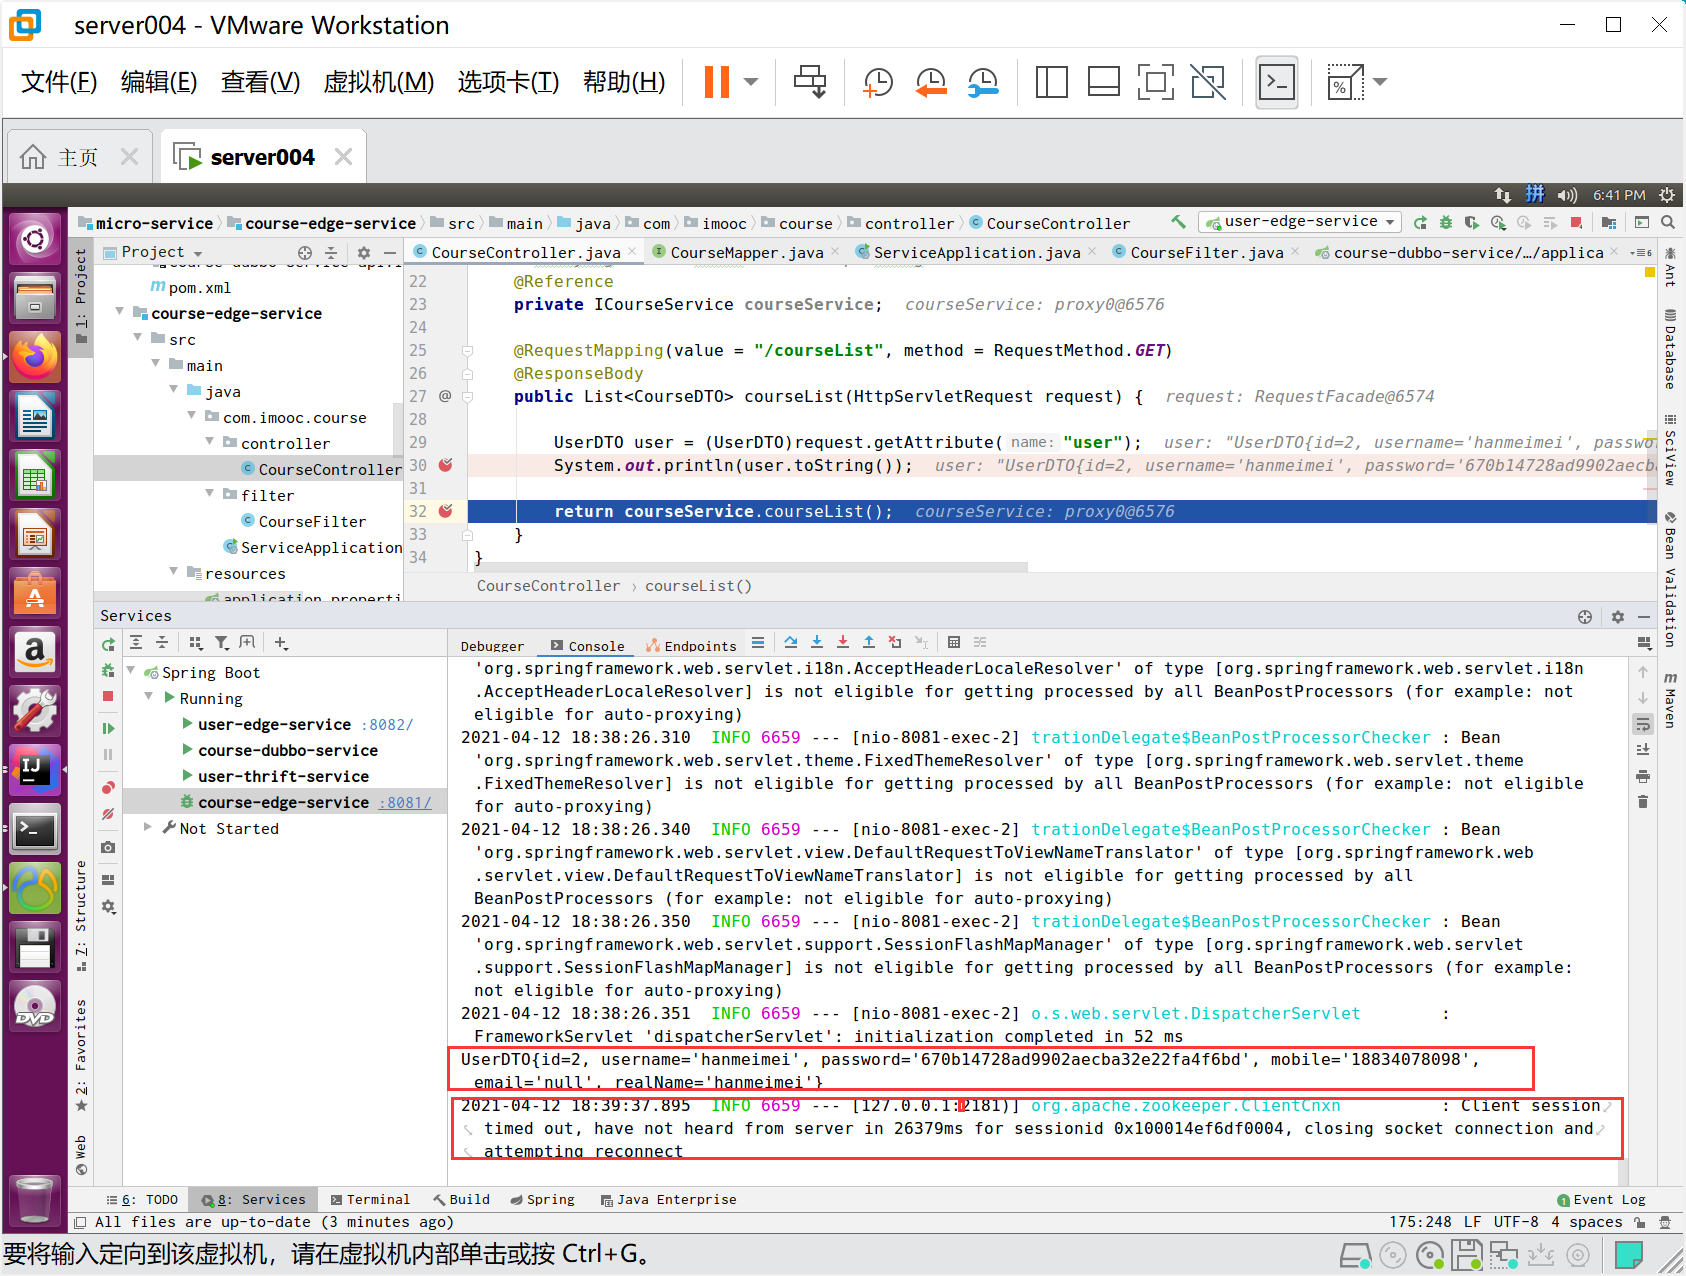Open Services panel settings gear
Viewport: 1686px width, 1276px height.
point(1618,617)
